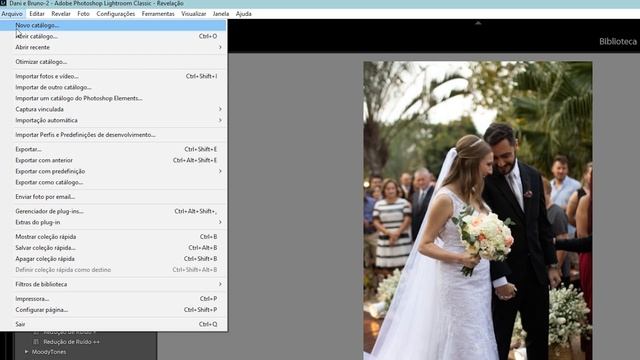This screenshot has height=360, width=640.
Task: Select Importar um catálogo do Photoshop Elements...
Action: [x=113, y=98]
